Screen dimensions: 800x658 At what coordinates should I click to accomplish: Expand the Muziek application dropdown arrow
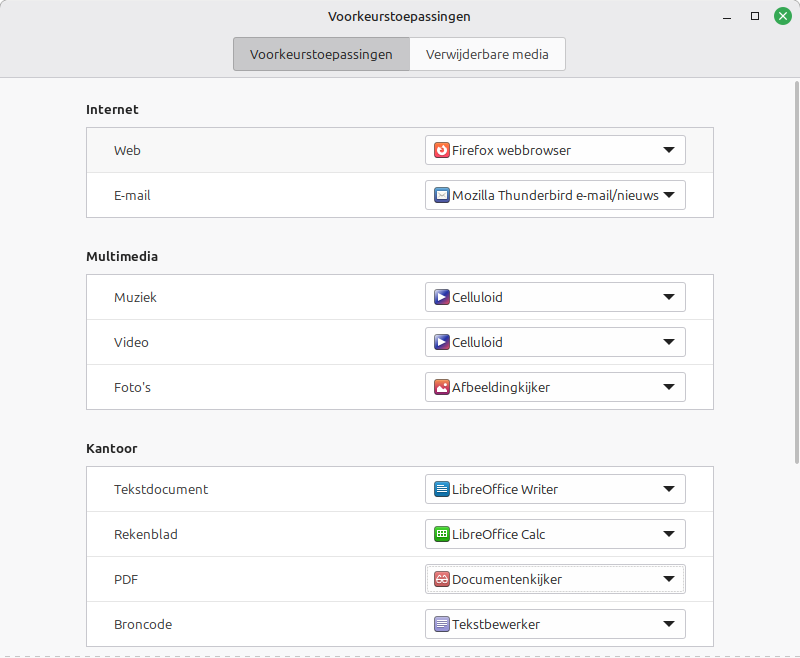(x=669, y=297)
